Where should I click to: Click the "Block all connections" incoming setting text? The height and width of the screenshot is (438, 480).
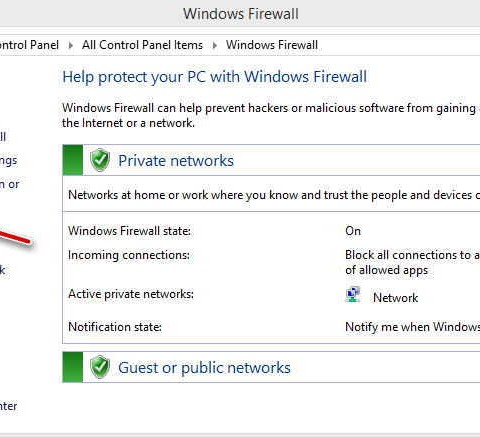[412, 255]
